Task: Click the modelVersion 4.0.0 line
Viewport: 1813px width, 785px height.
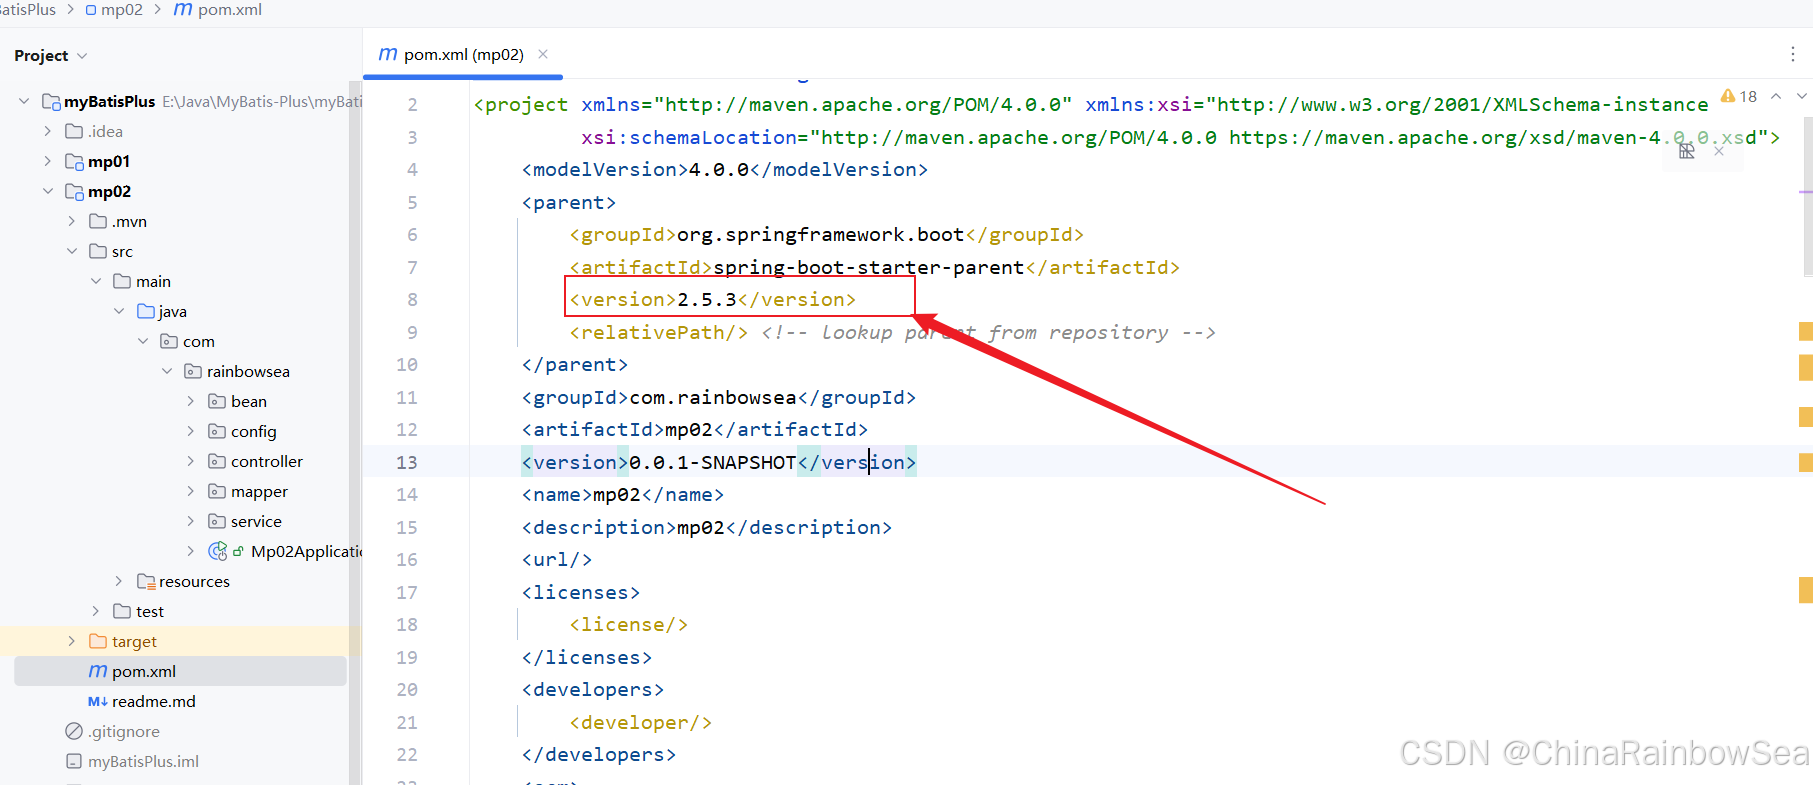Action: tap(725, 169)
